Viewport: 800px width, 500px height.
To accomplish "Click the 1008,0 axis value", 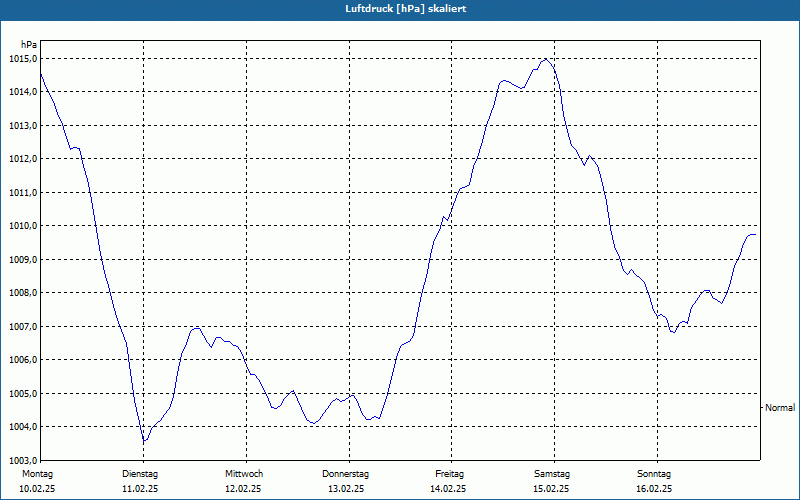I will pos(23,293).
